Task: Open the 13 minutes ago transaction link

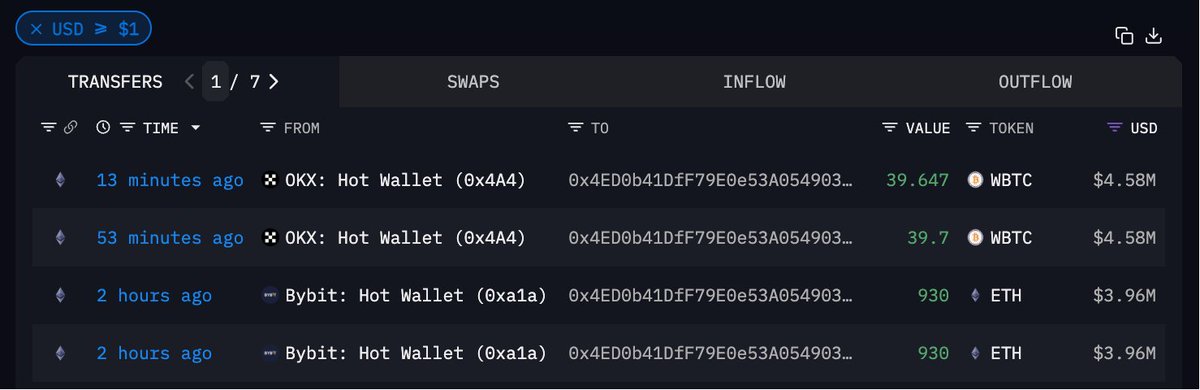Action: pyautogui.click(x=170, y=181)
